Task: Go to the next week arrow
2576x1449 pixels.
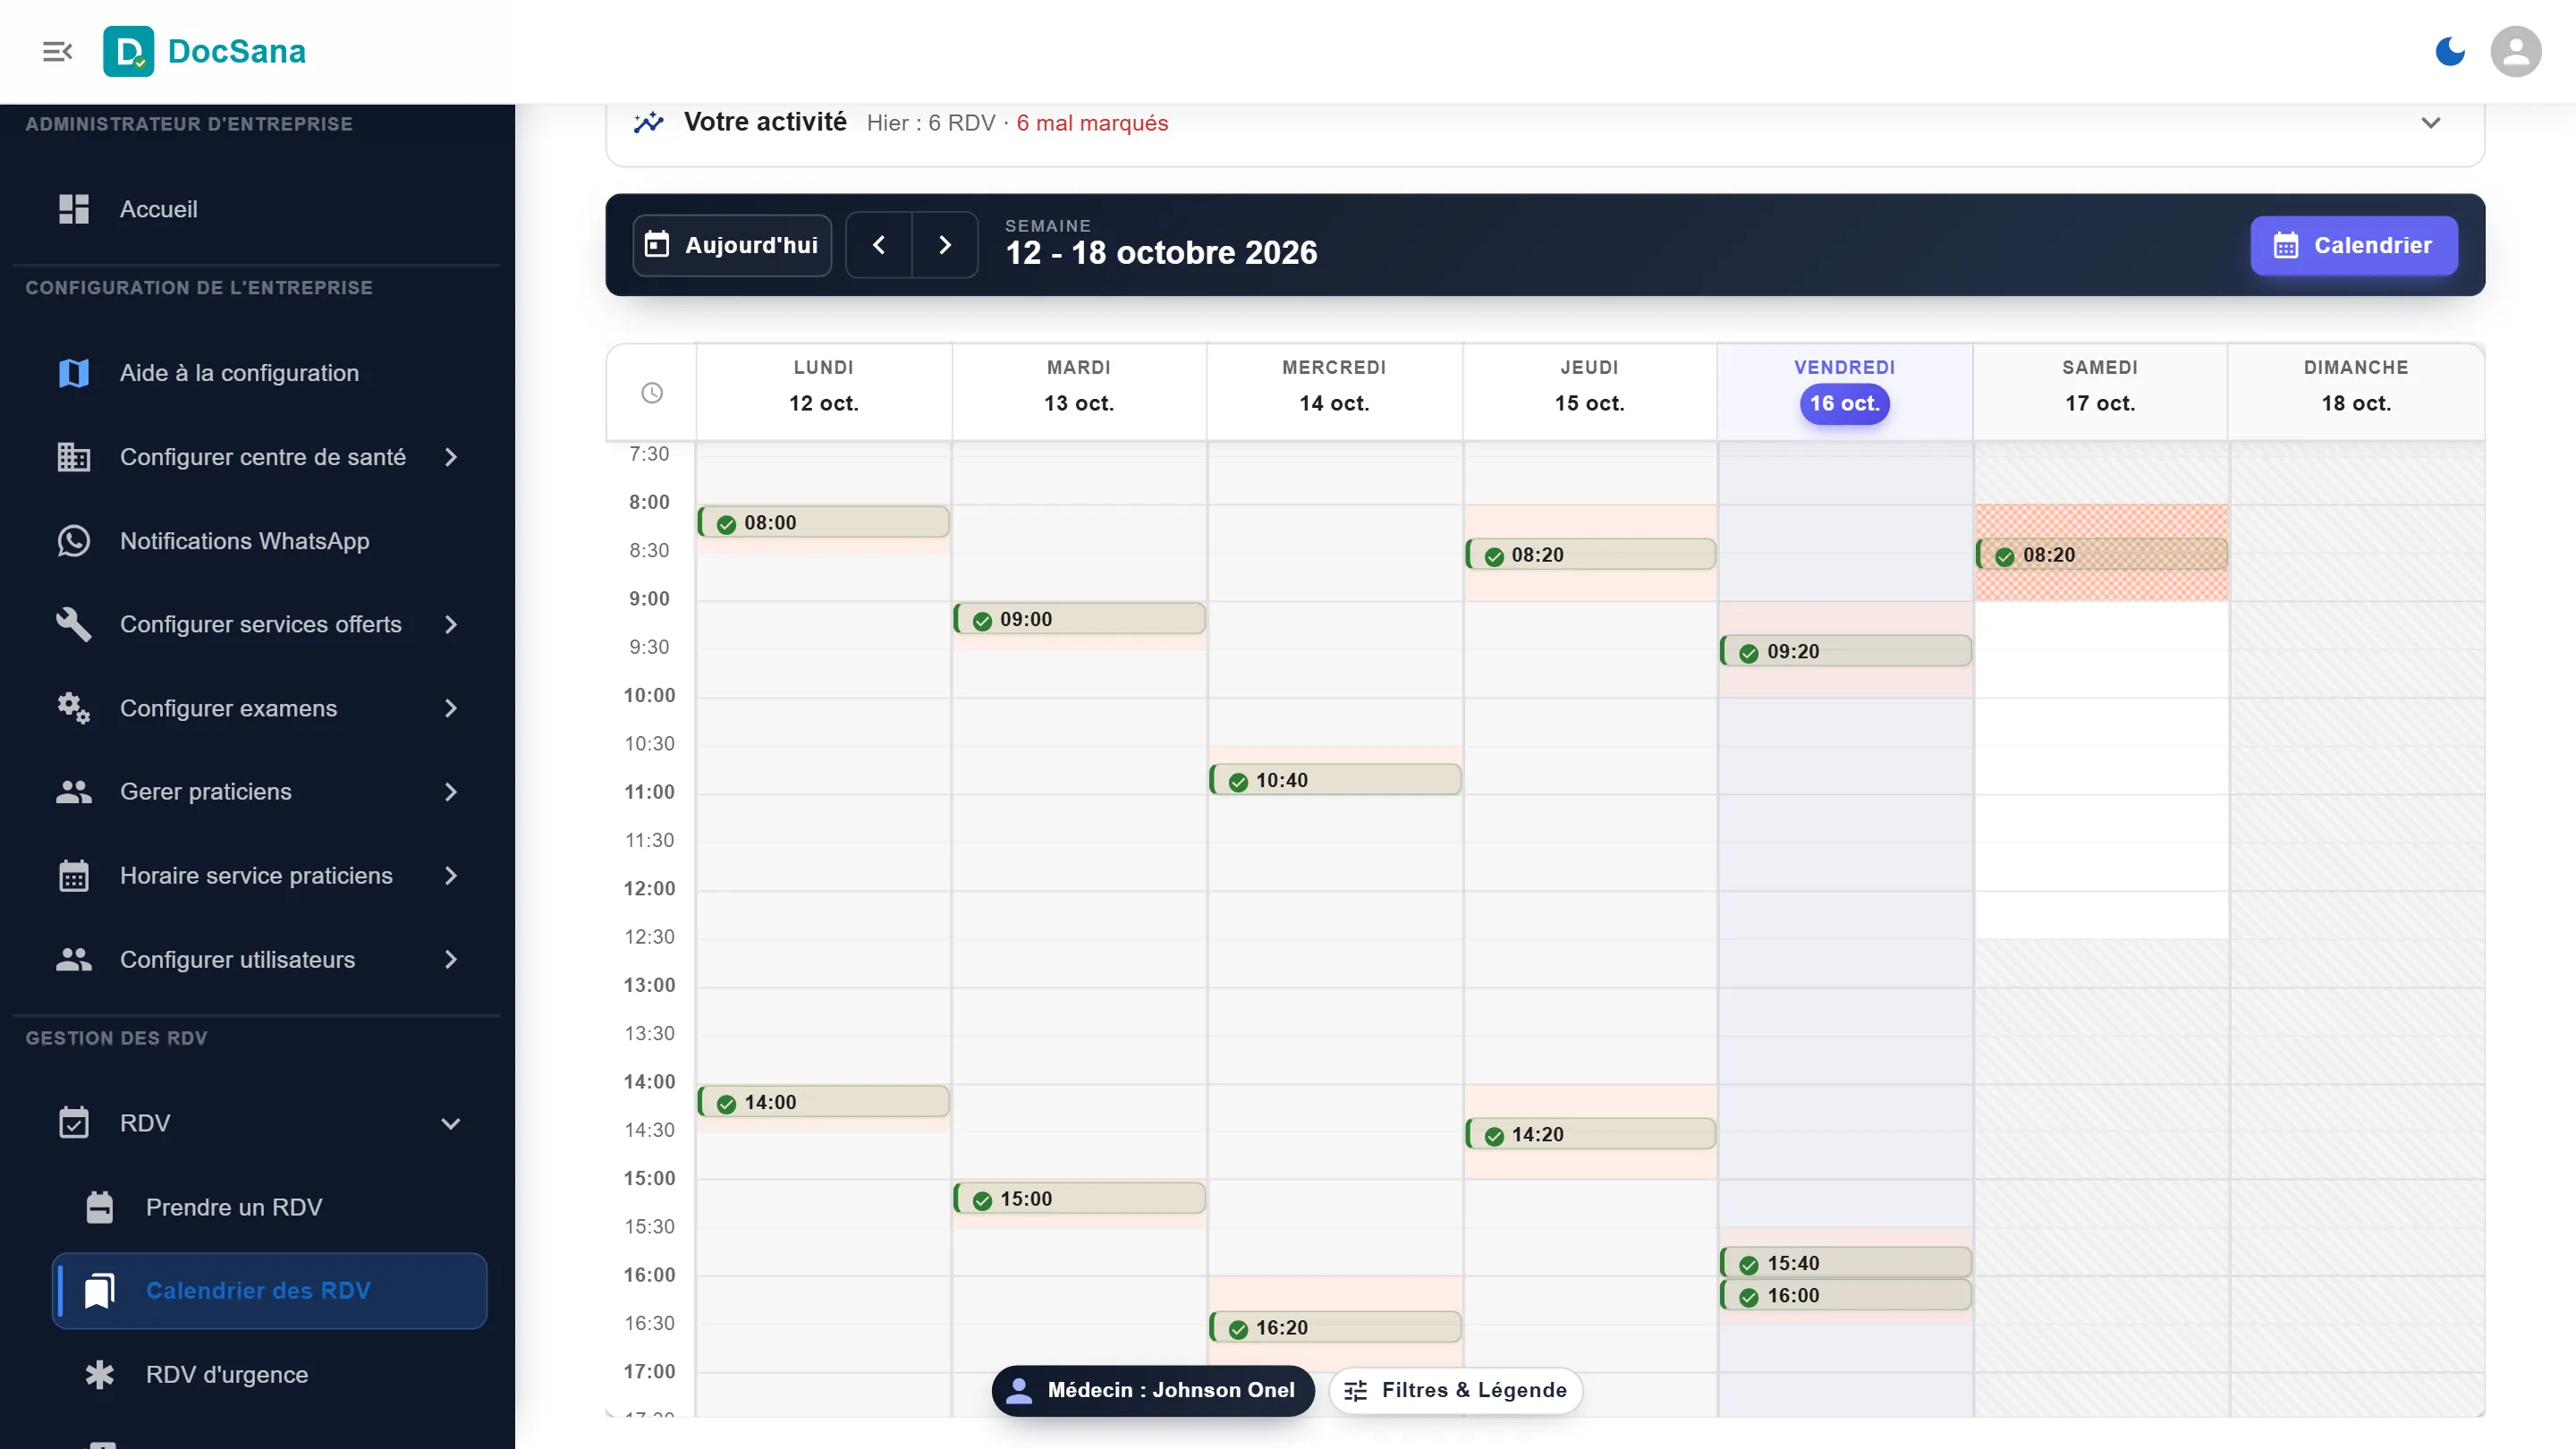Action: coord(944,245)
